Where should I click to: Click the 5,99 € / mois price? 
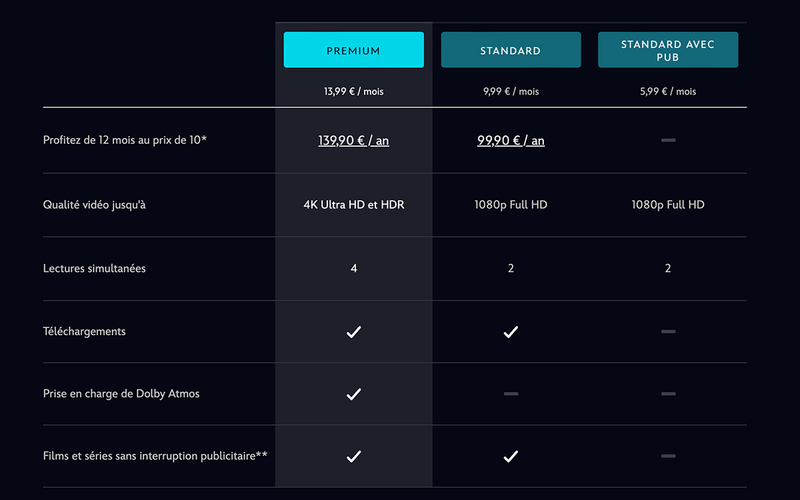click(x=667, y=91)
